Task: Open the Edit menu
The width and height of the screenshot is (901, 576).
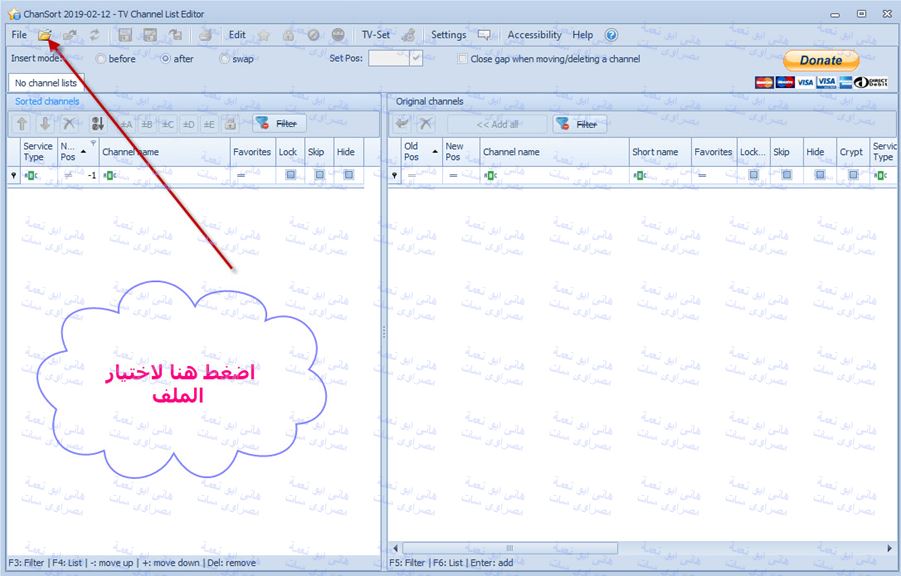Action: click(x=237, y=35)
